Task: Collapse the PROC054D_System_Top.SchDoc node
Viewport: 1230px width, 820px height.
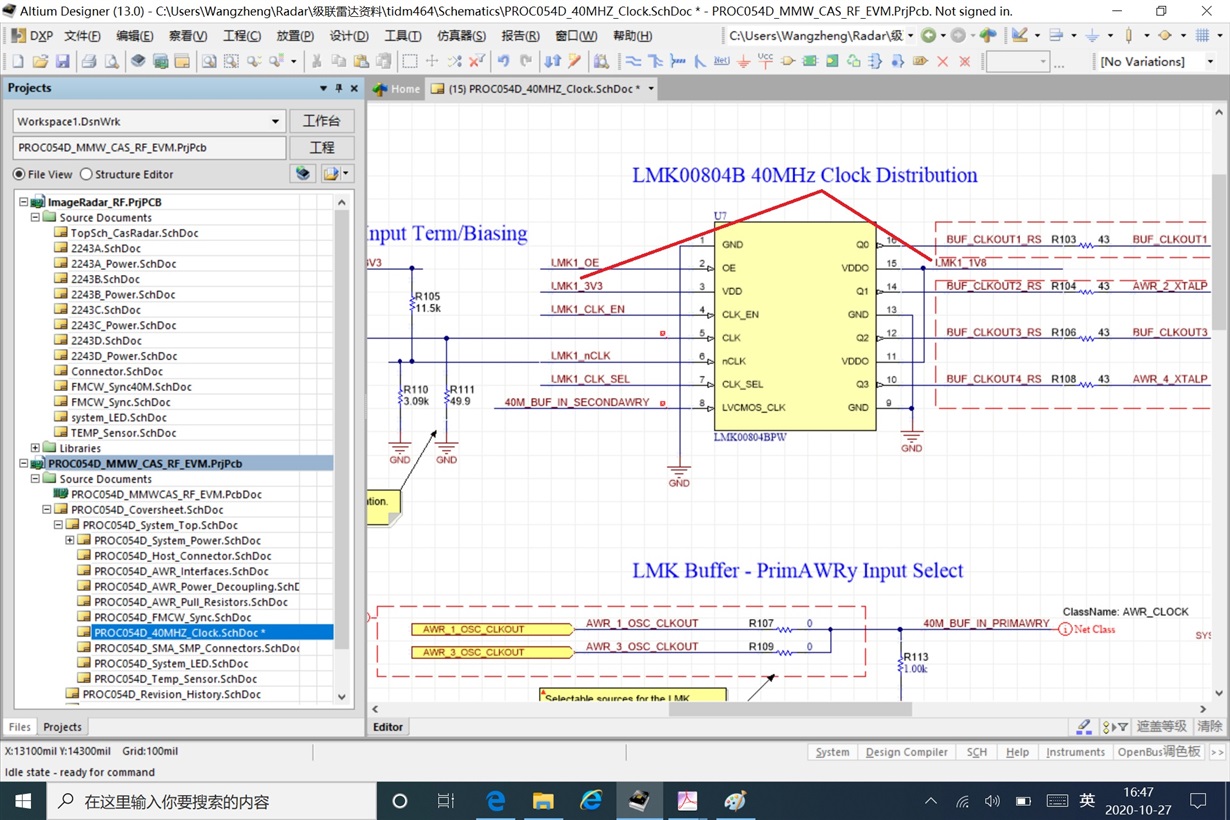Action: [58, 525]
